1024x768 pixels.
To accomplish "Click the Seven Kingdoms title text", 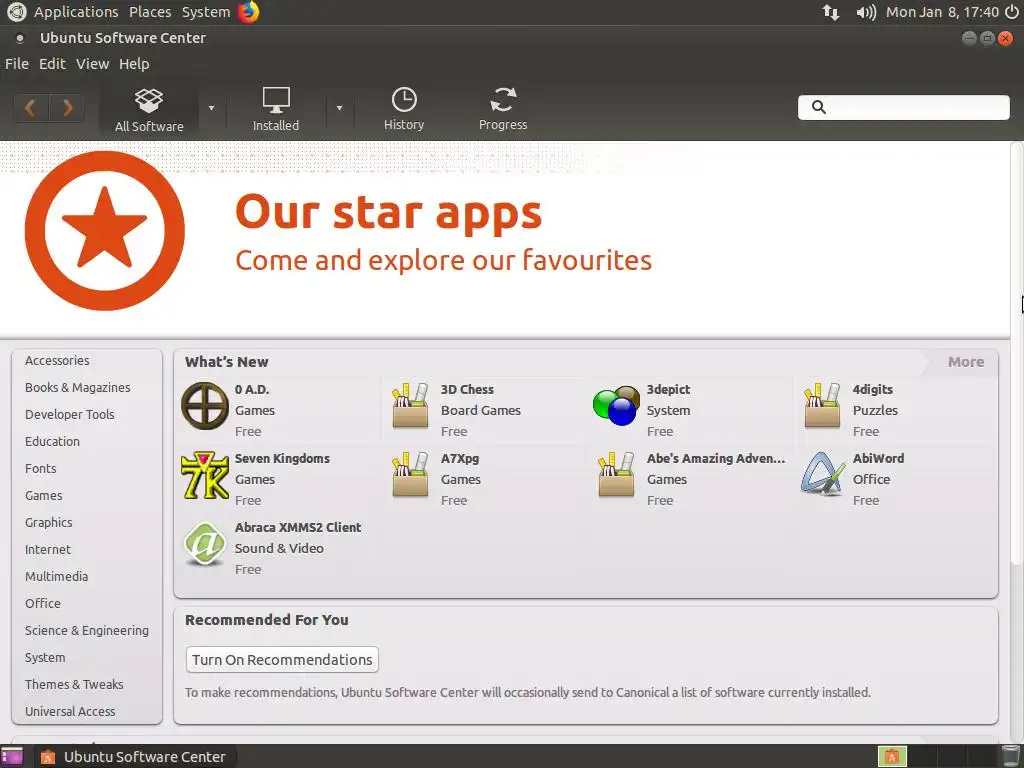I will 282,458.
